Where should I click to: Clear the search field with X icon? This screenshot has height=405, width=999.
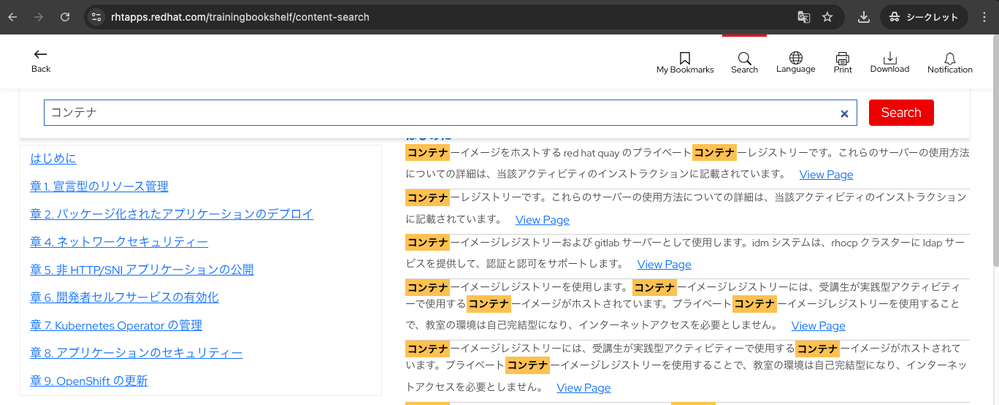pyautogui.click(x=844, y=114)
